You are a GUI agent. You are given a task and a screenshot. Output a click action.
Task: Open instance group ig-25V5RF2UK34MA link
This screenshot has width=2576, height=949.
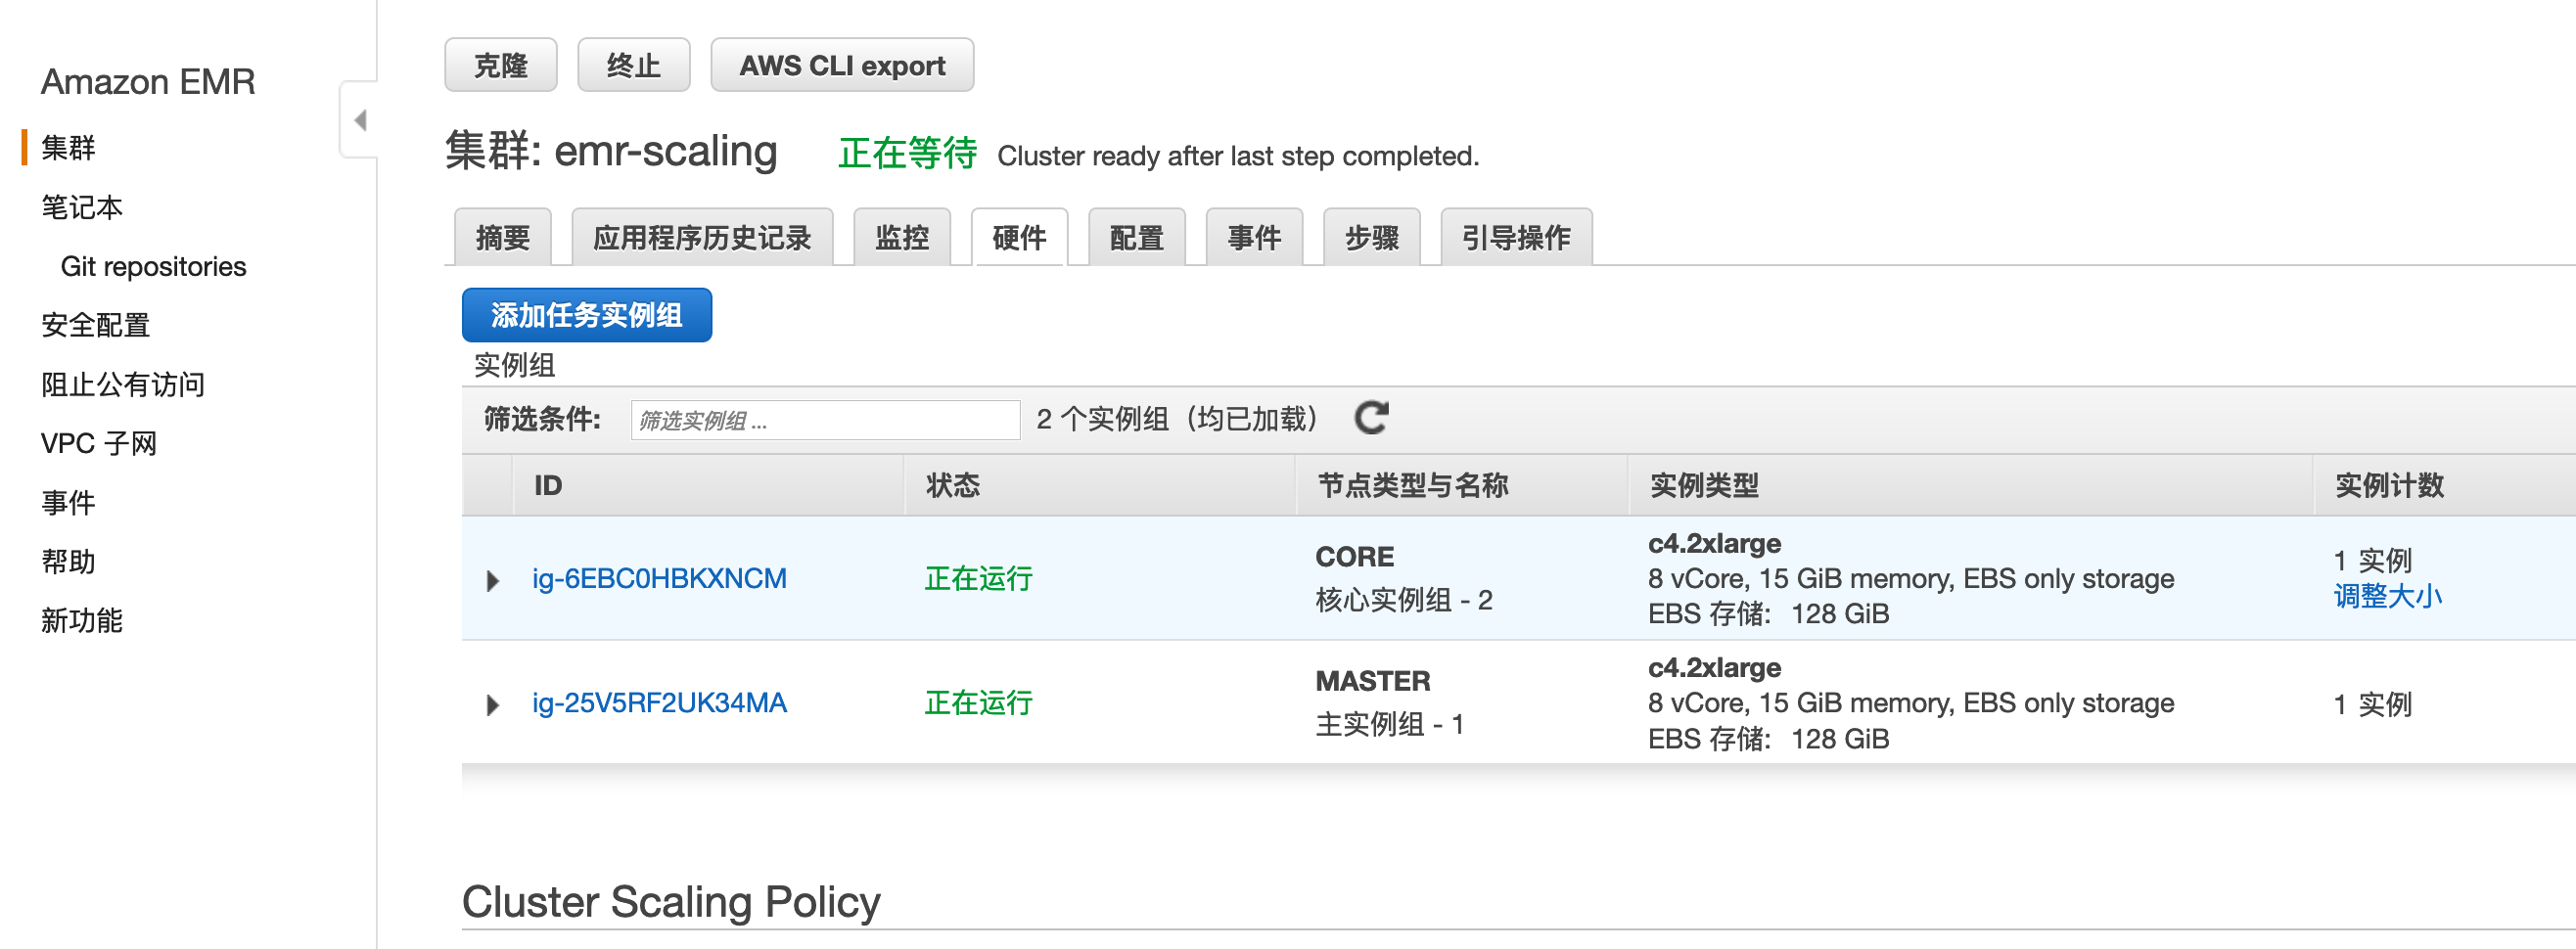[x=659, y=703]
